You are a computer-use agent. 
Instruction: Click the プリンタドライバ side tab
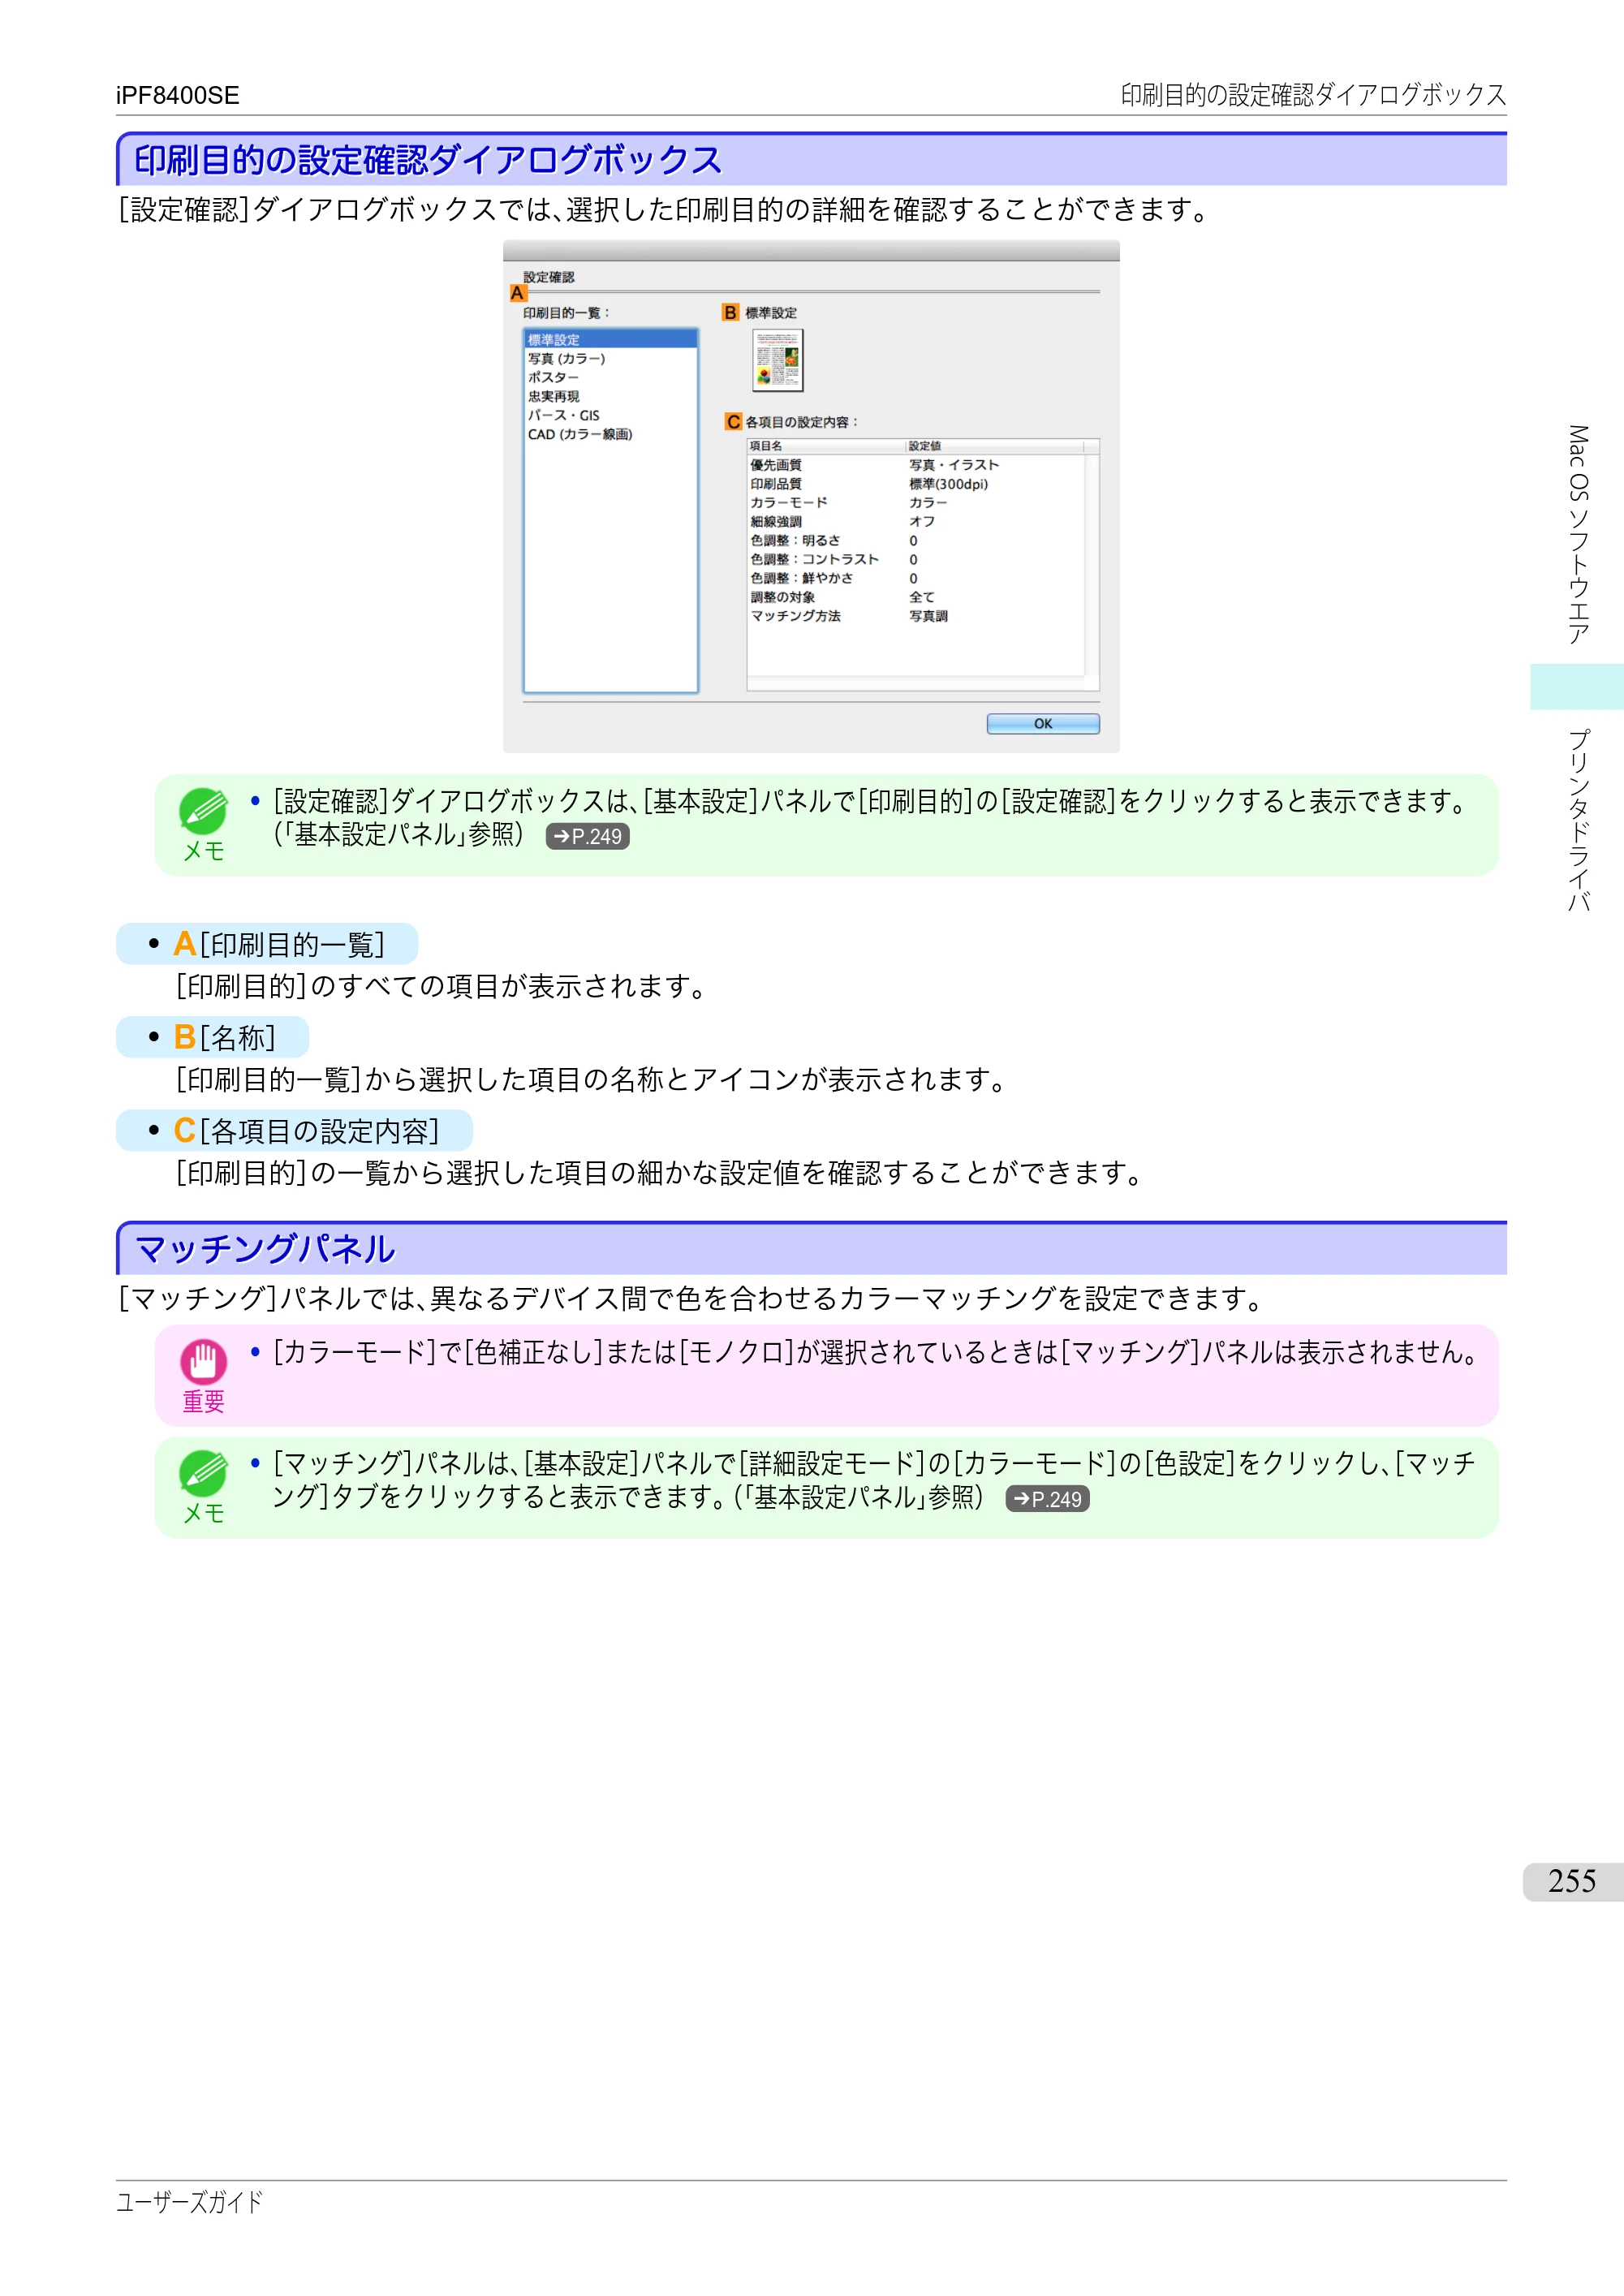tap(1577, 820)
